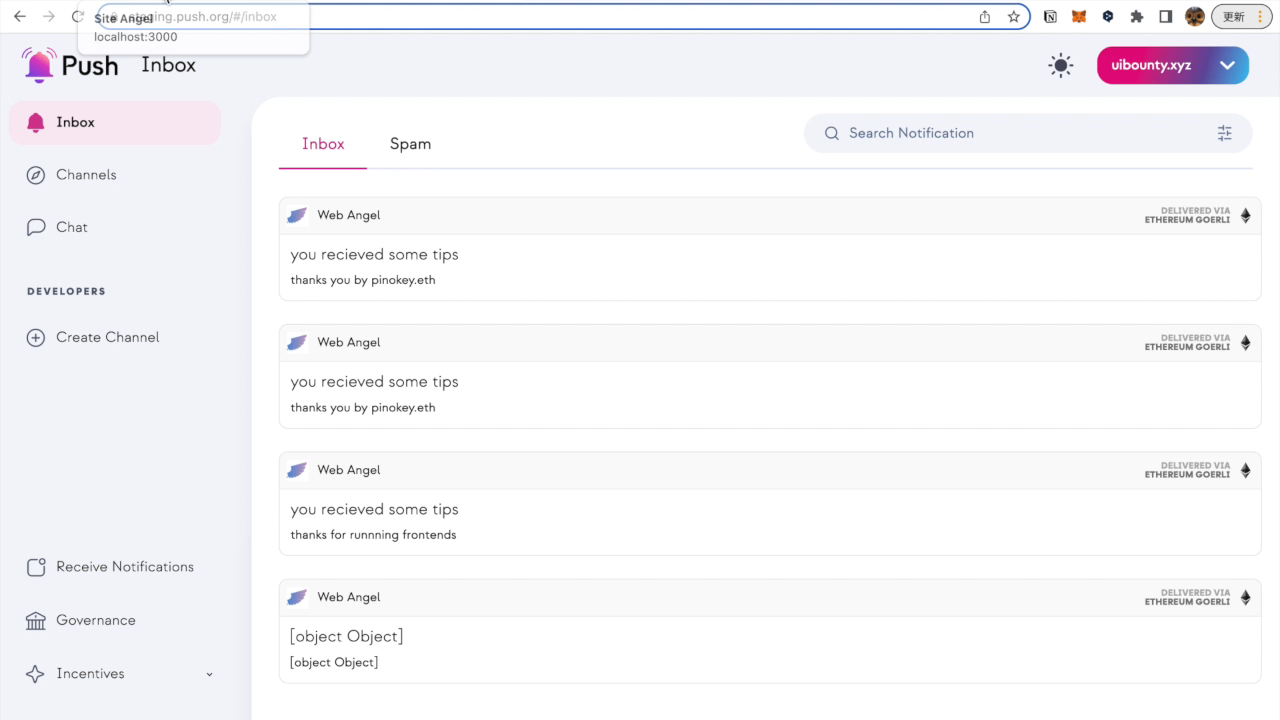Open the MetaMask fox extension
The height and width of the screenshot is (720, 1280).
pos(1079,17)
